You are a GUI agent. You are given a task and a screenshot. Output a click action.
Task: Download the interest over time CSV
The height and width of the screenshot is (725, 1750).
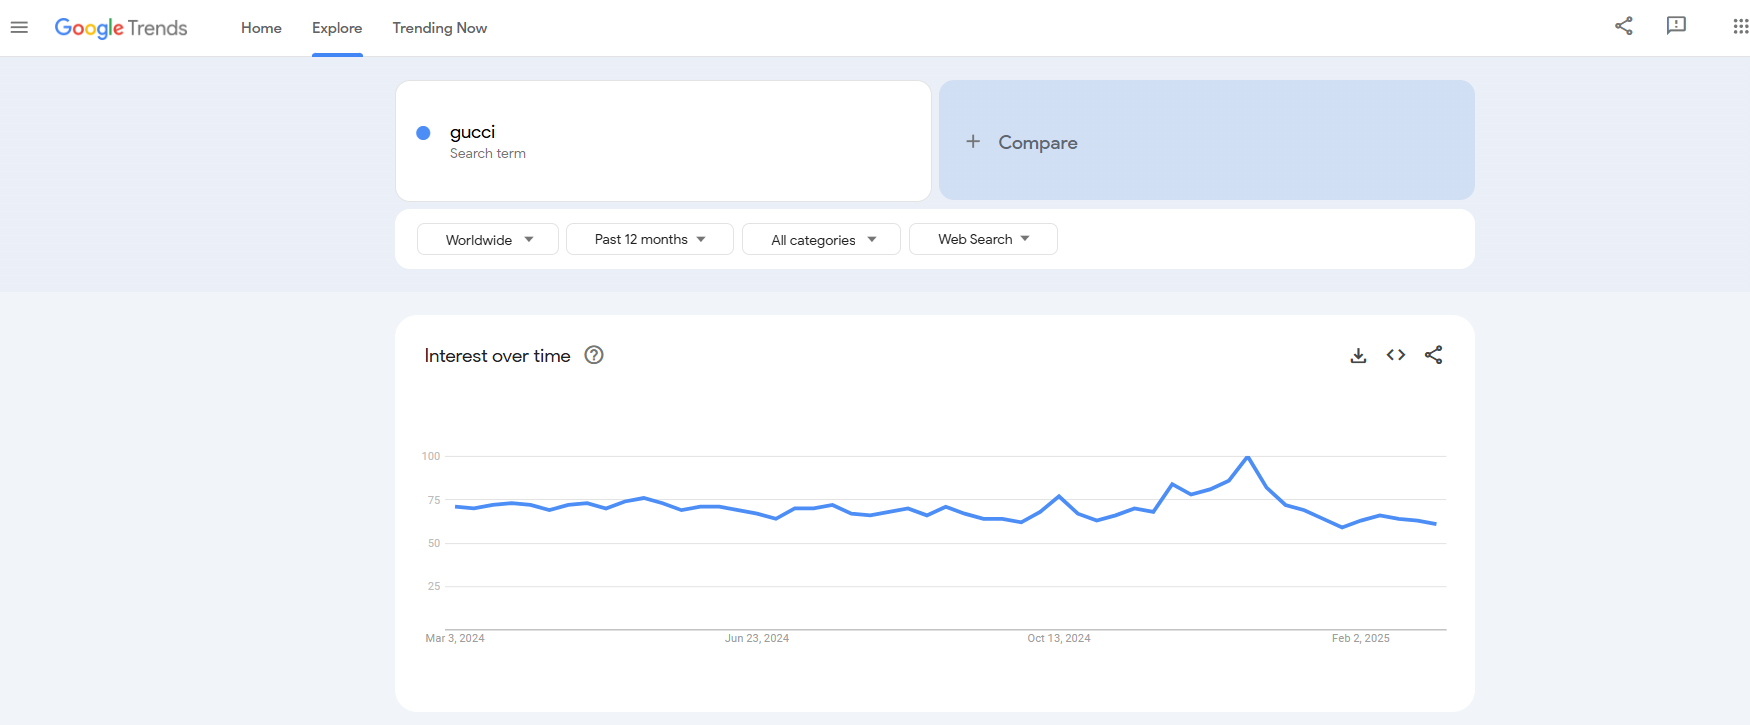click(x=1358, y=355)
